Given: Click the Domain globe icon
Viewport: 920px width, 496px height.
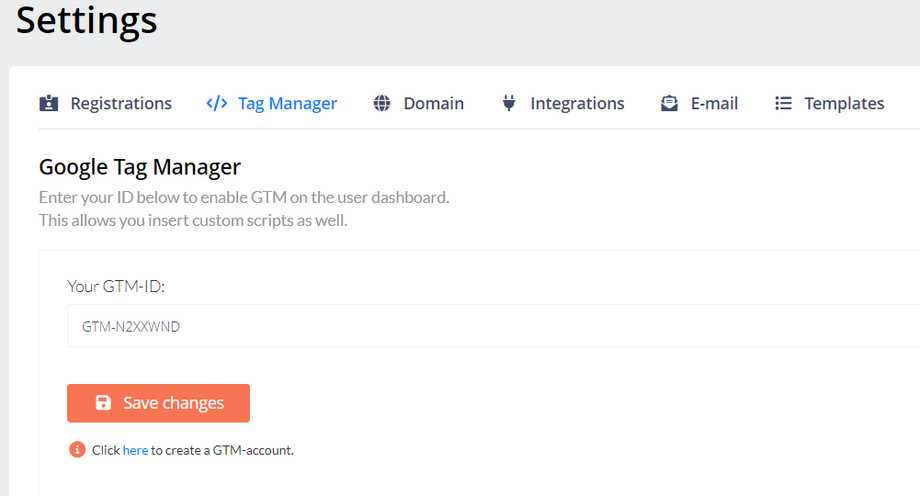Looking at the screenshot, I should (x=382, y=103).
